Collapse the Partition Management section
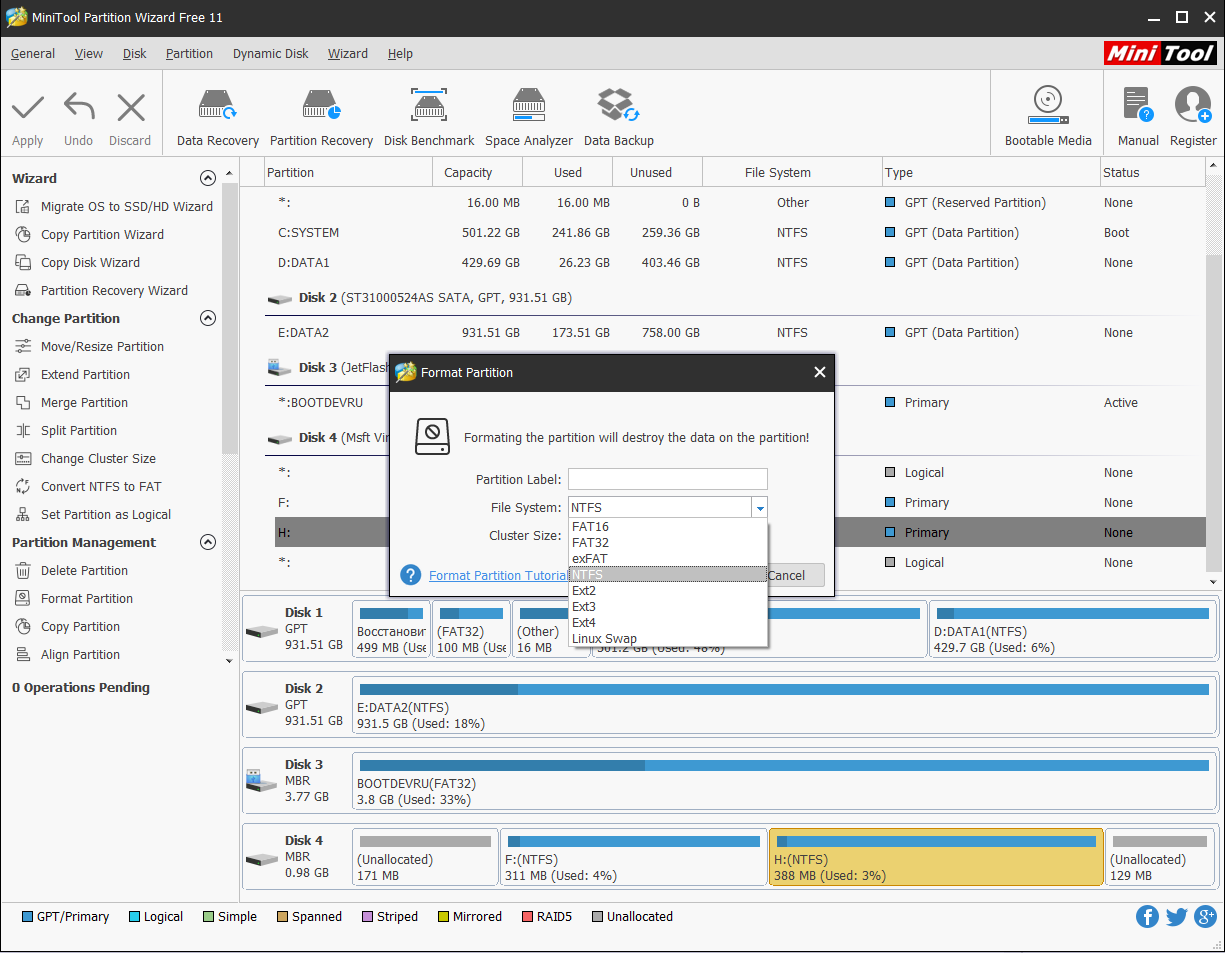1225x953 pixels. (208, 543)
